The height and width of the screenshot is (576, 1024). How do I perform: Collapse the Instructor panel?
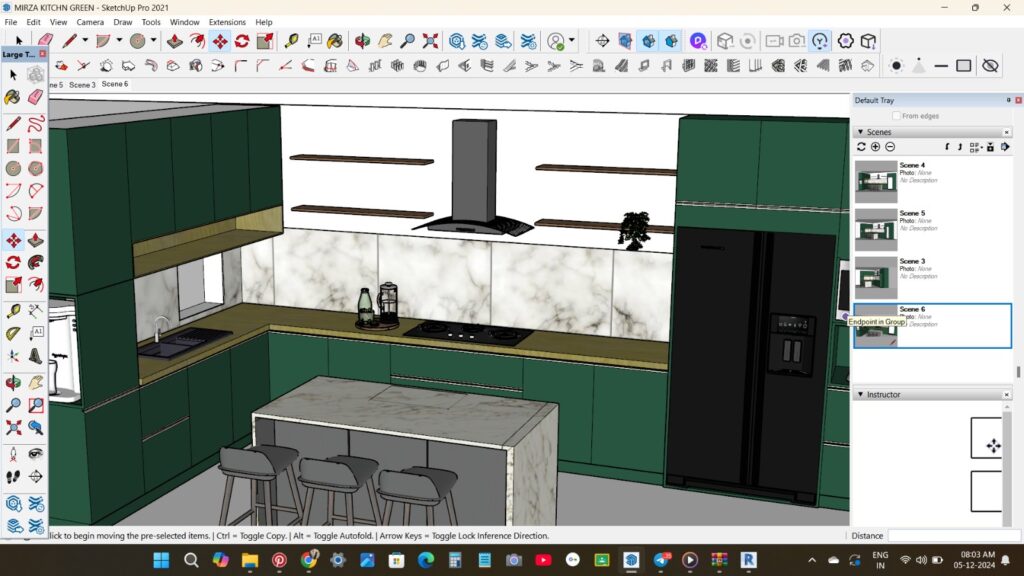pos(860,394)
